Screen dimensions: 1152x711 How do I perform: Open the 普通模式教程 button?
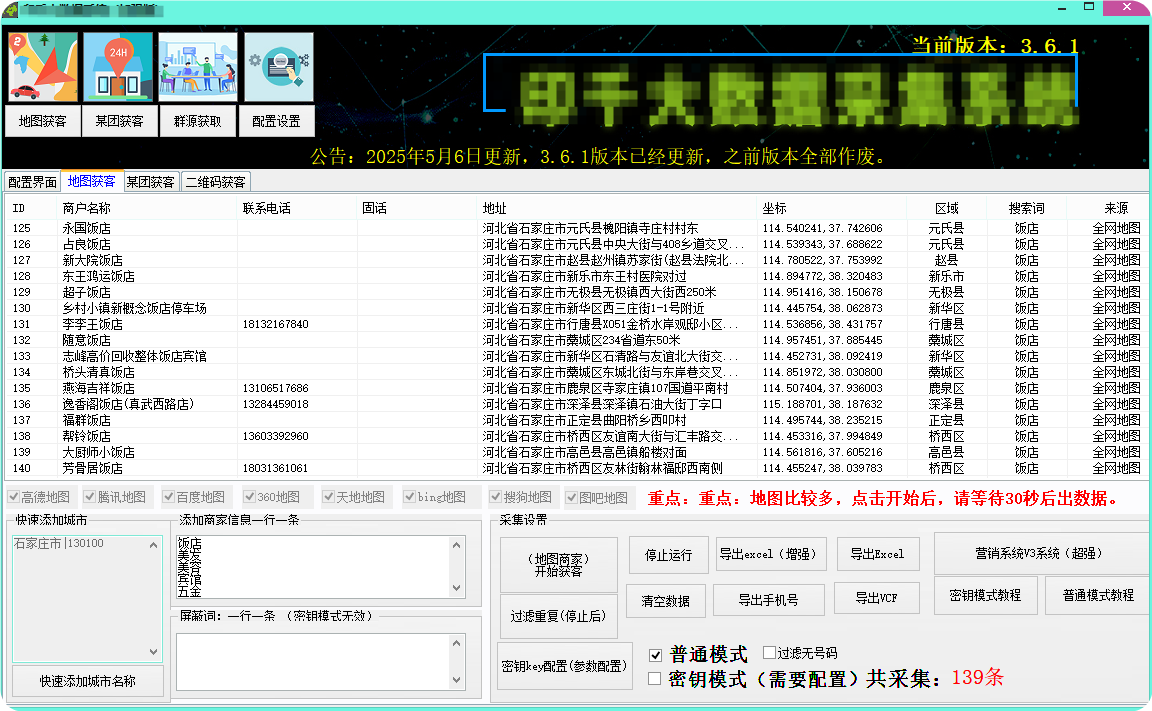point(1098,595)
